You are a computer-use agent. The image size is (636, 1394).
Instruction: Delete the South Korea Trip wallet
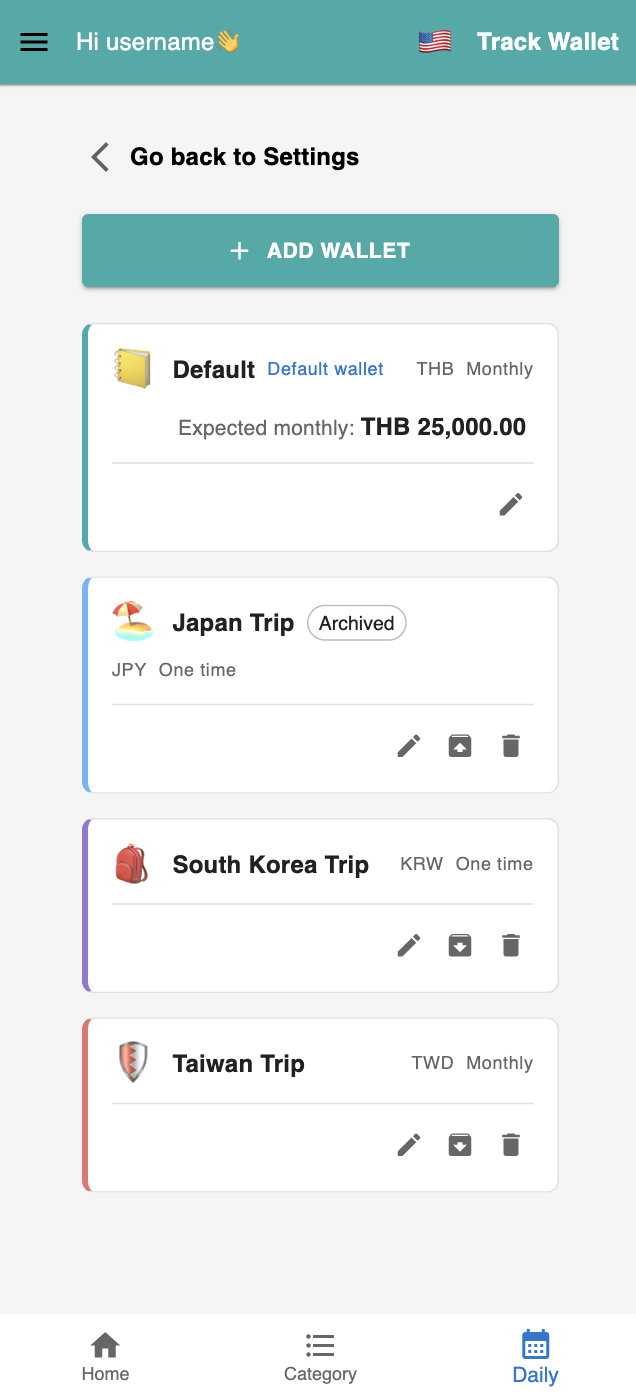(x=511, y=945)
